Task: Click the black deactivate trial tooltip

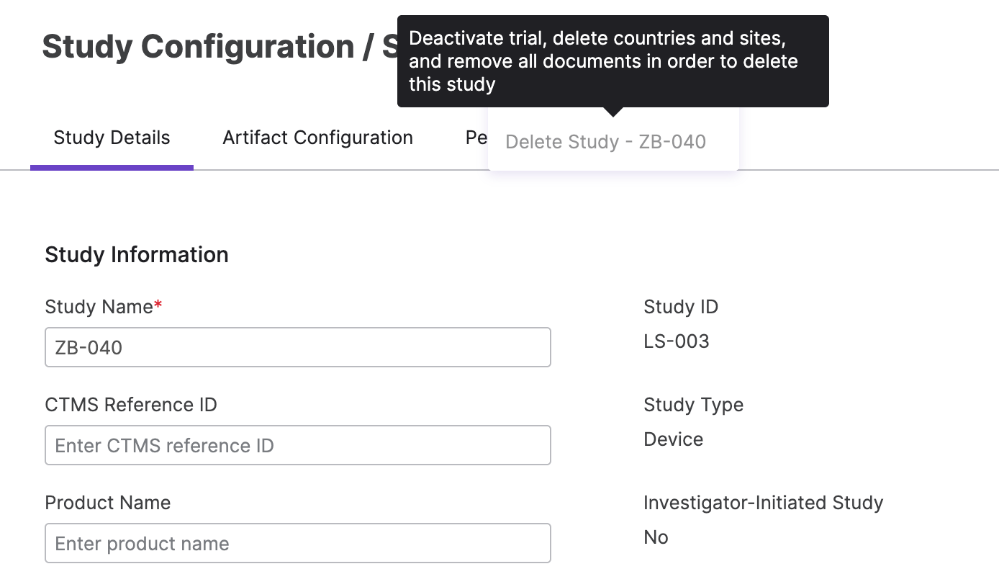Action: [612, 61]
